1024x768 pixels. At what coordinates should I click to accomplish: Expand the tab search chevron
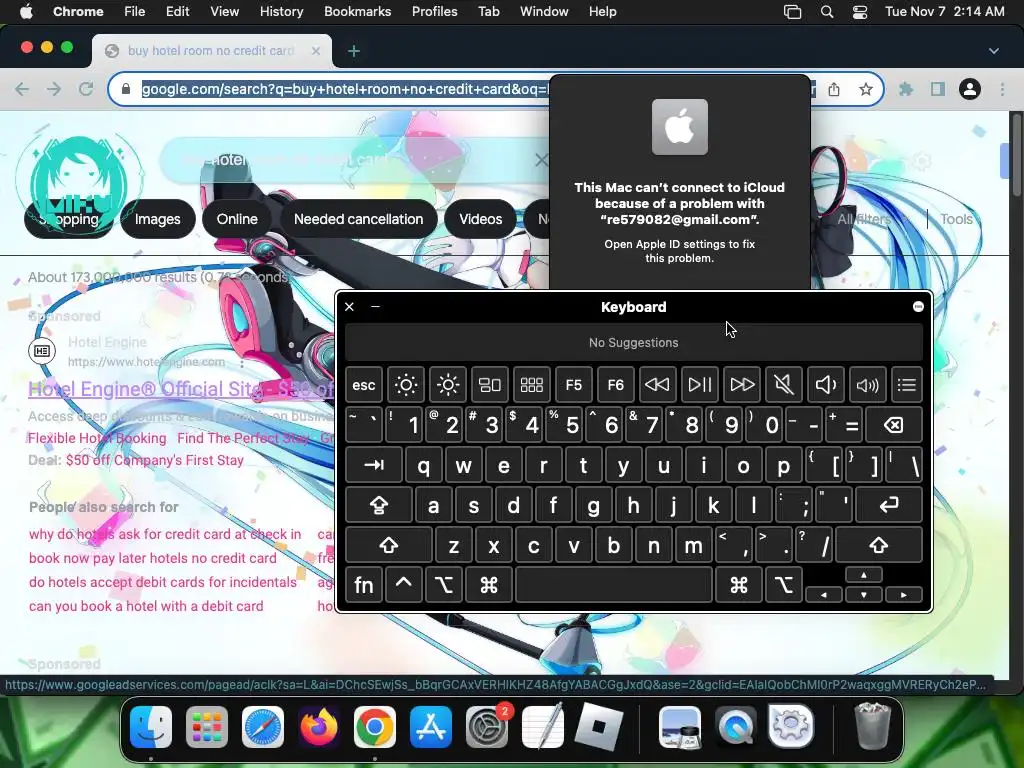(x=993, y=51)
